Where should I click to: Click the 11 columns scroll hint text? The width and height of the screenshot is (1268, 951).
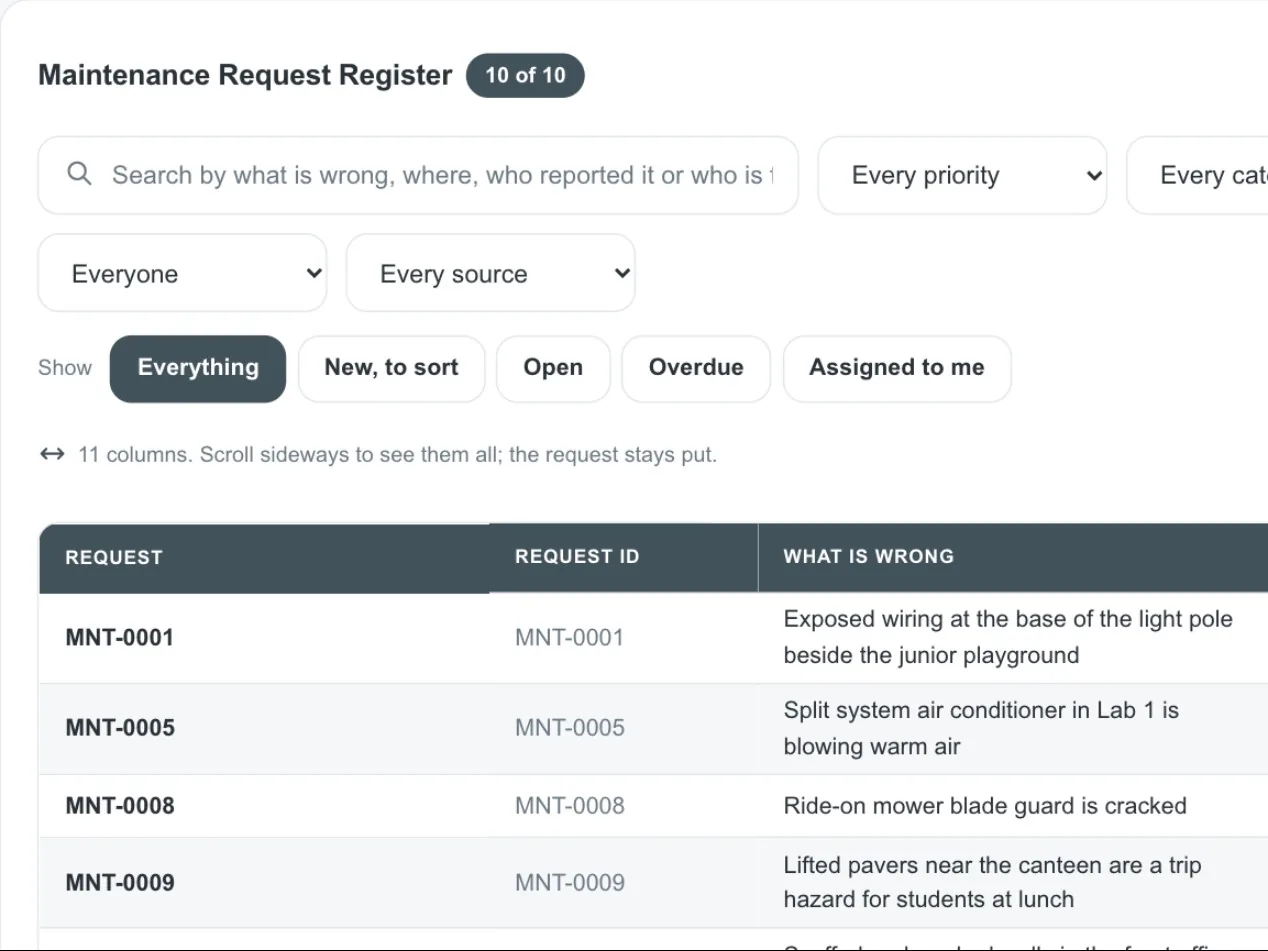[x=397, y=455]
